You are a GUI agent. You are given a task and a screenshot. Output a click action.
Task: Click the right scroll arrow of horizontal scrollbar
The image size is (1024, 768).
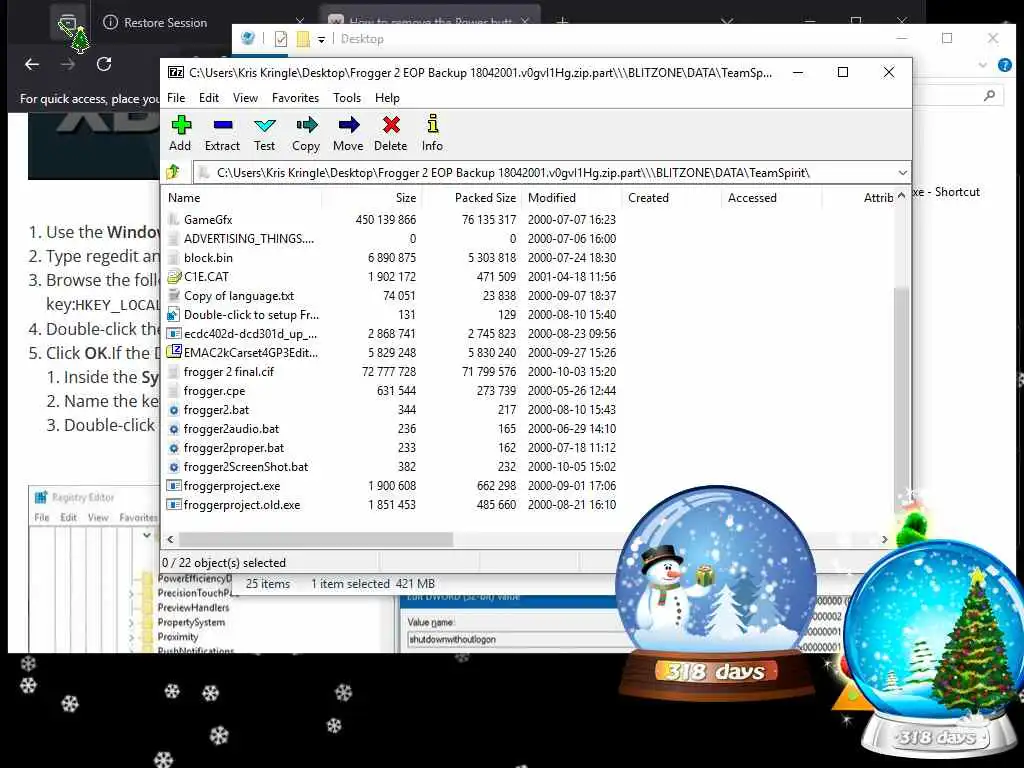pos(885,539)
